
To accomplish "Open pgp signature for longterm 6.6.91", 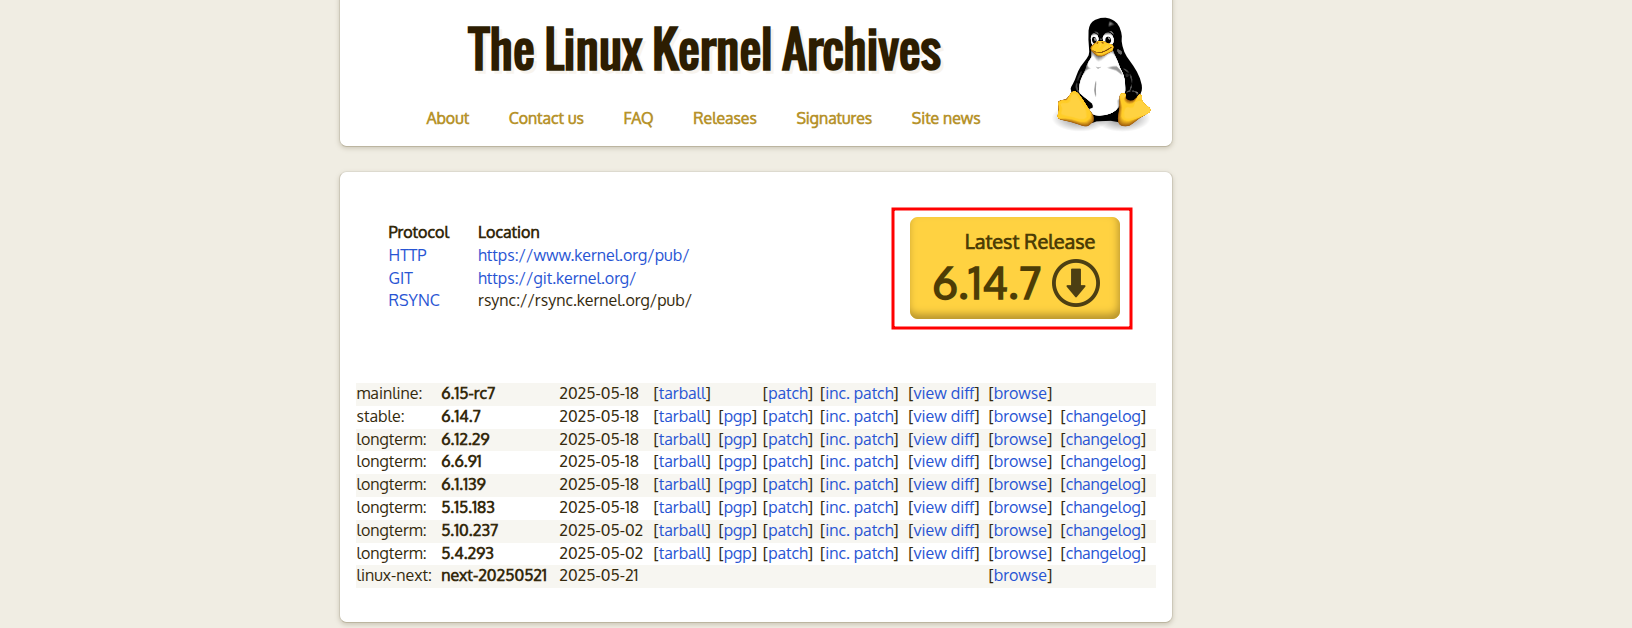I will pyautogui.click(x=737, y=461).
